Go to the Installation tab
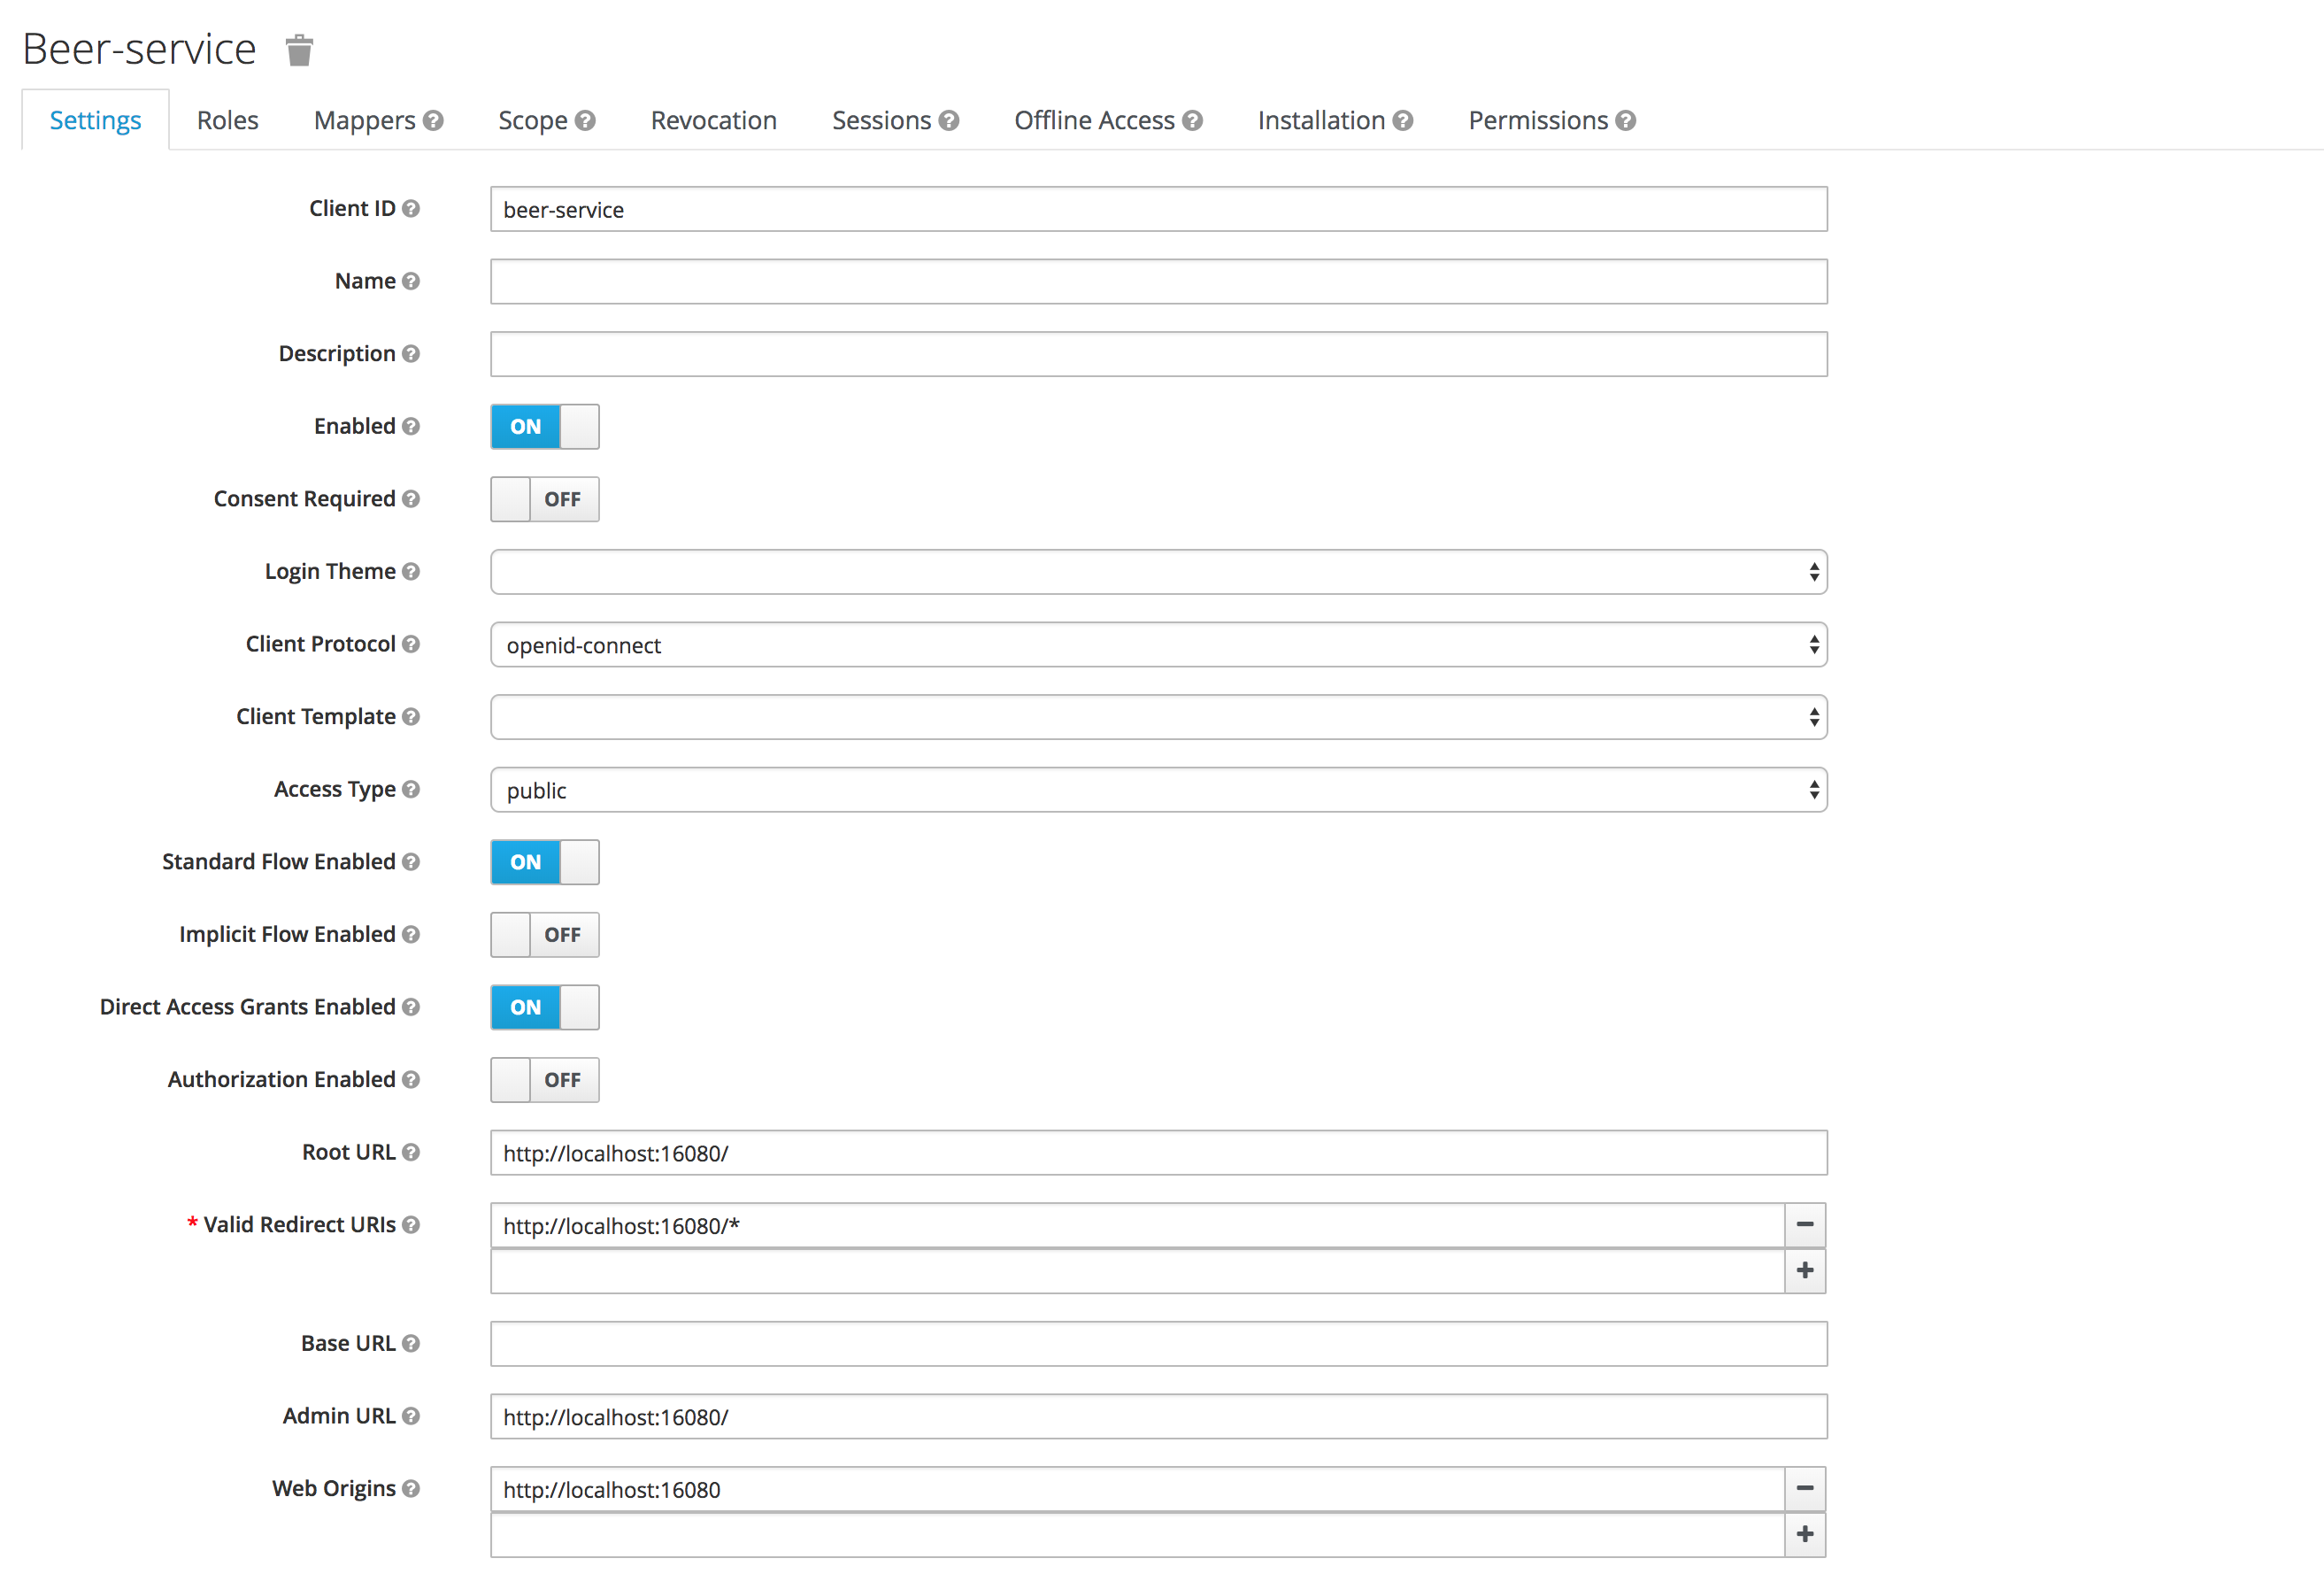This screenshot has height=1574, width=2324. pyautogui.click(x=1320, y=120)
